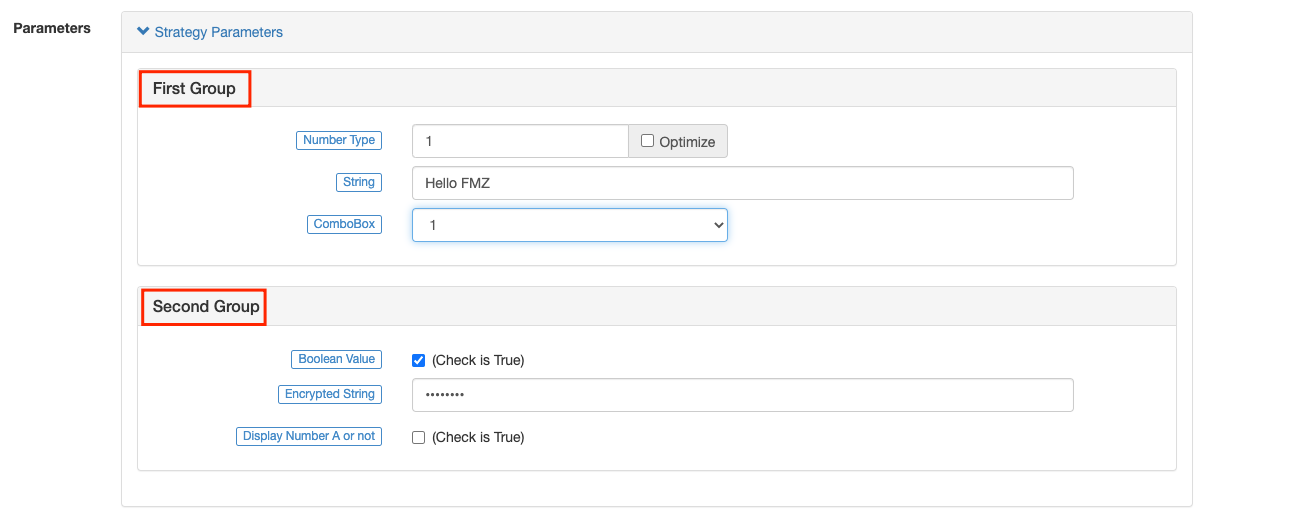Click the Display Number A or not label
This screenshot has width=1300, height=526.
click(x=309, y=436)
